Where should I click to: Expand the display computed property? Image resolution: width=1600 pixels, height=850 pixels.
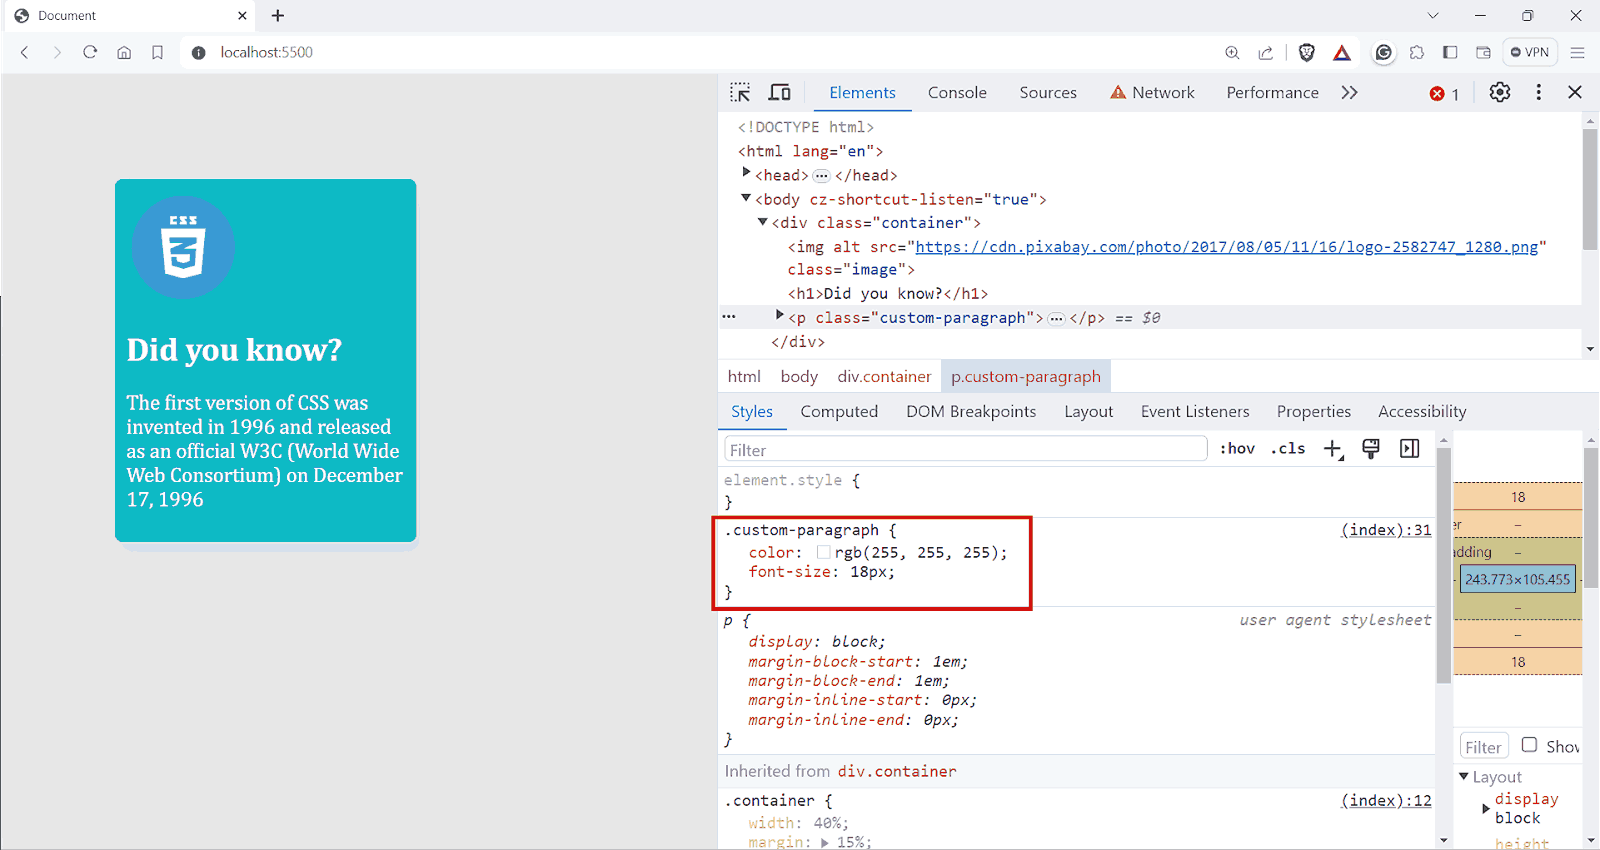click(x=1486, y=808)
